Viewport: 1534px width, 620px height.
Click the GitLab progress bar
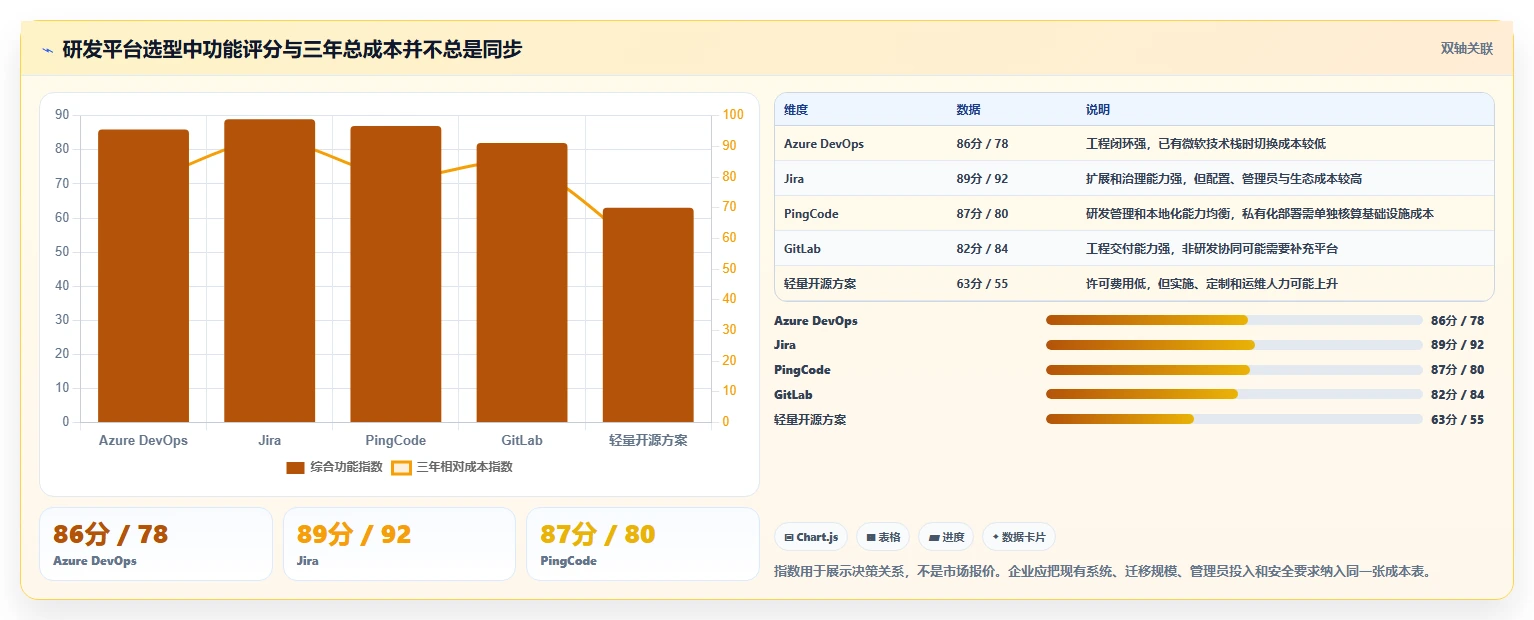tap(1234, 394)
